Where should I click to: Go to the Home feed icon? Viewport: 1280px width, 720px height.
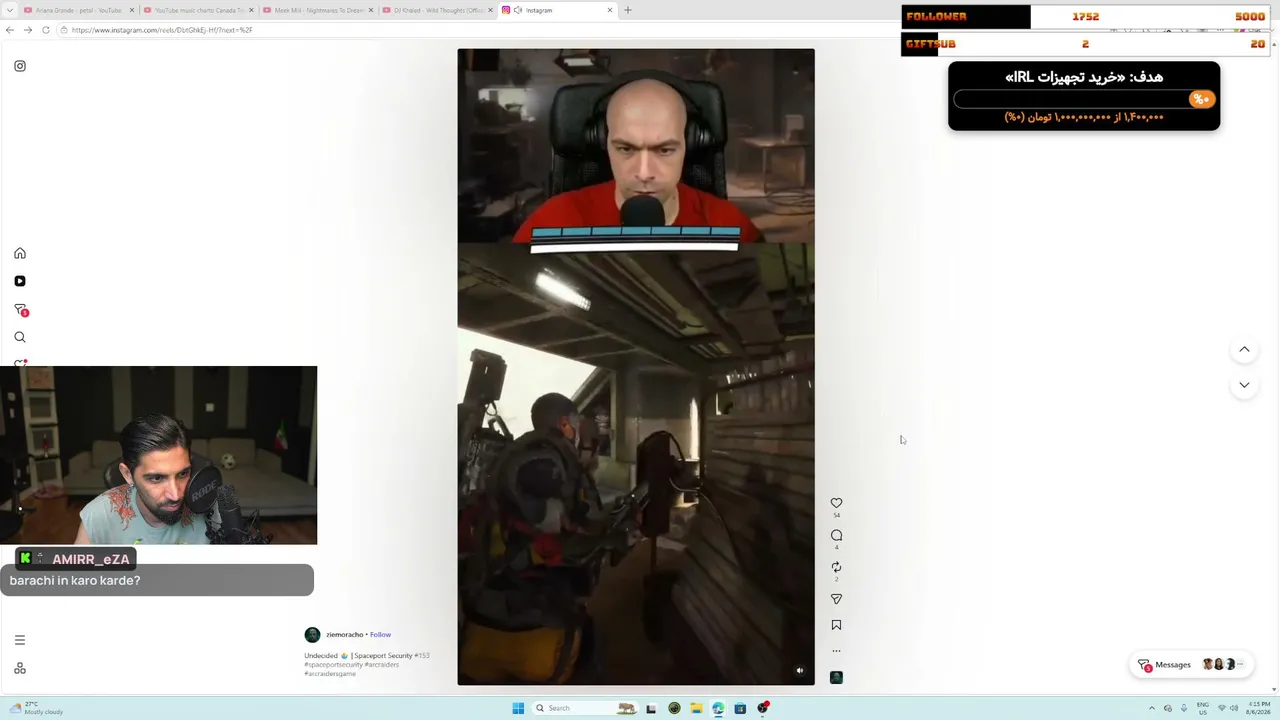point(20,253)
